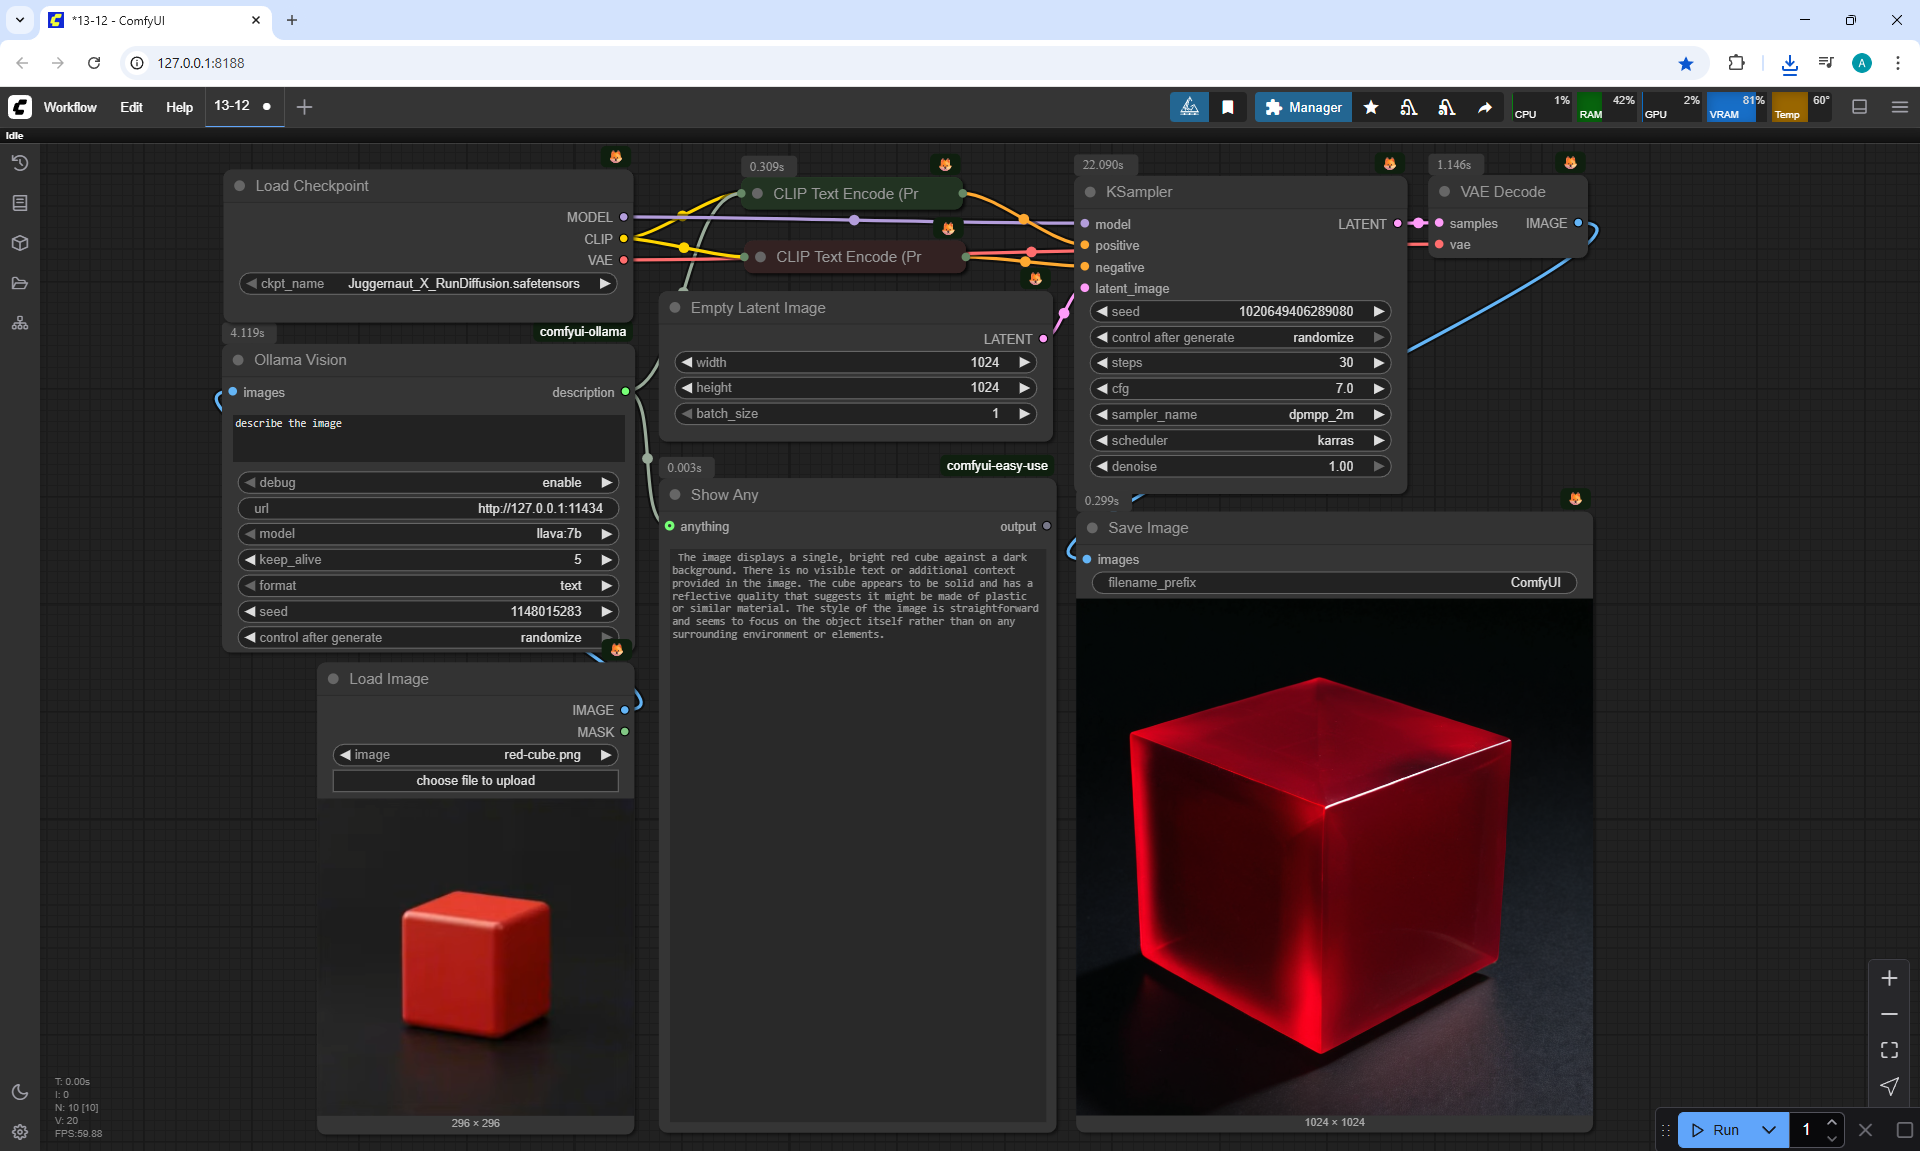Open the model library cube icon
The image size is (1920, 1151).
coord(19,243)
